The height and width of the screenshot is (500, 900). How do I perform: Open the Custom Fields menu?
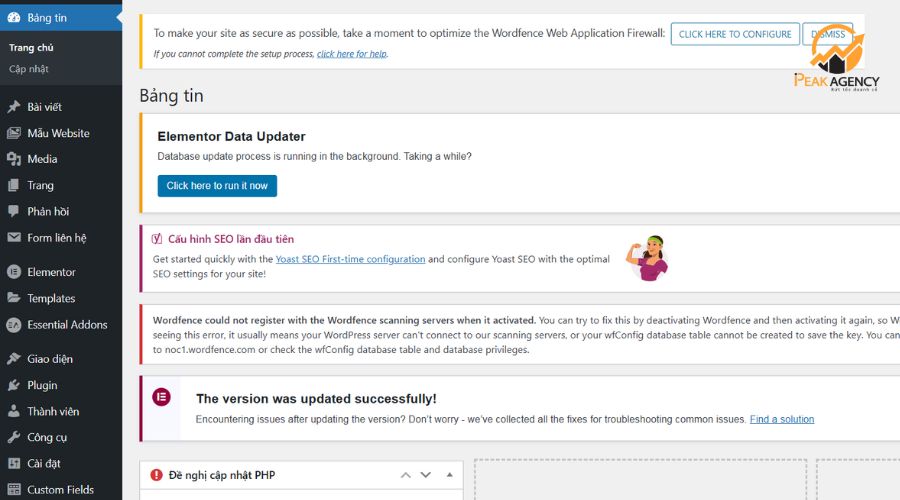(61, 489)
